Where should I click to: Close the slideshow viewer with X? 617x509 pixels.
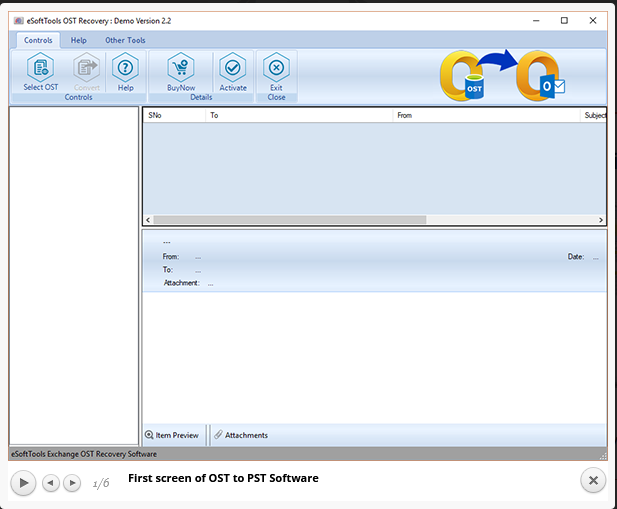[x=593, y=480]
